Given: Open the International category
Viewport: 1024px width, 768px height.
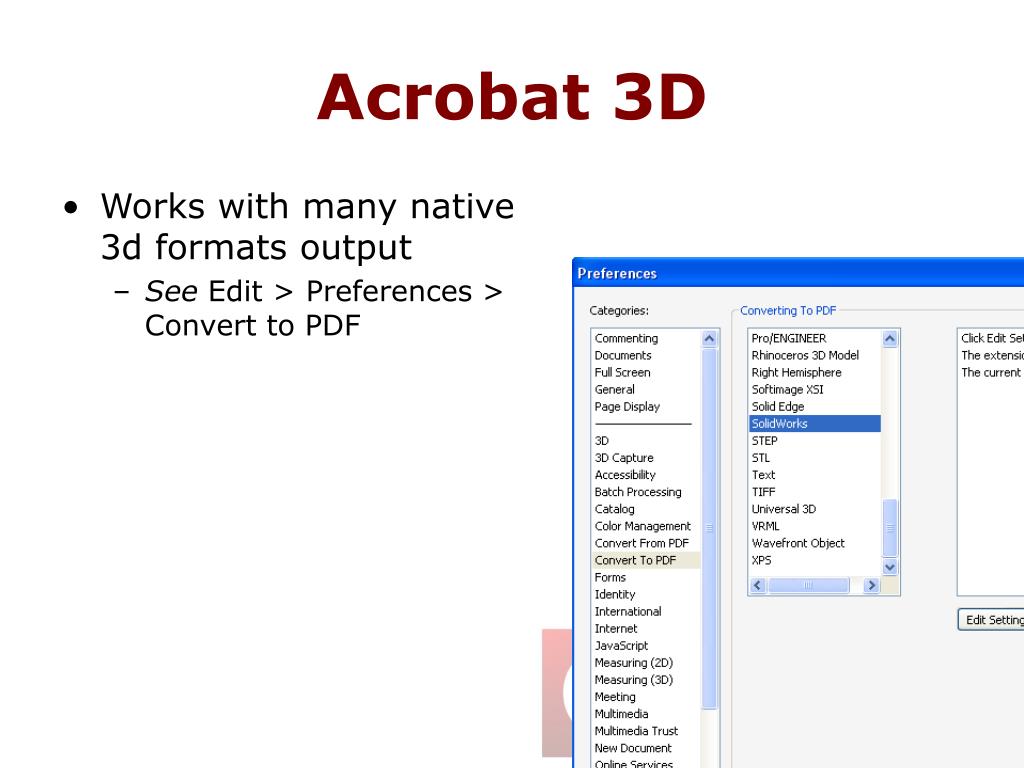Looking at the screenshot, I should [628, 611].
